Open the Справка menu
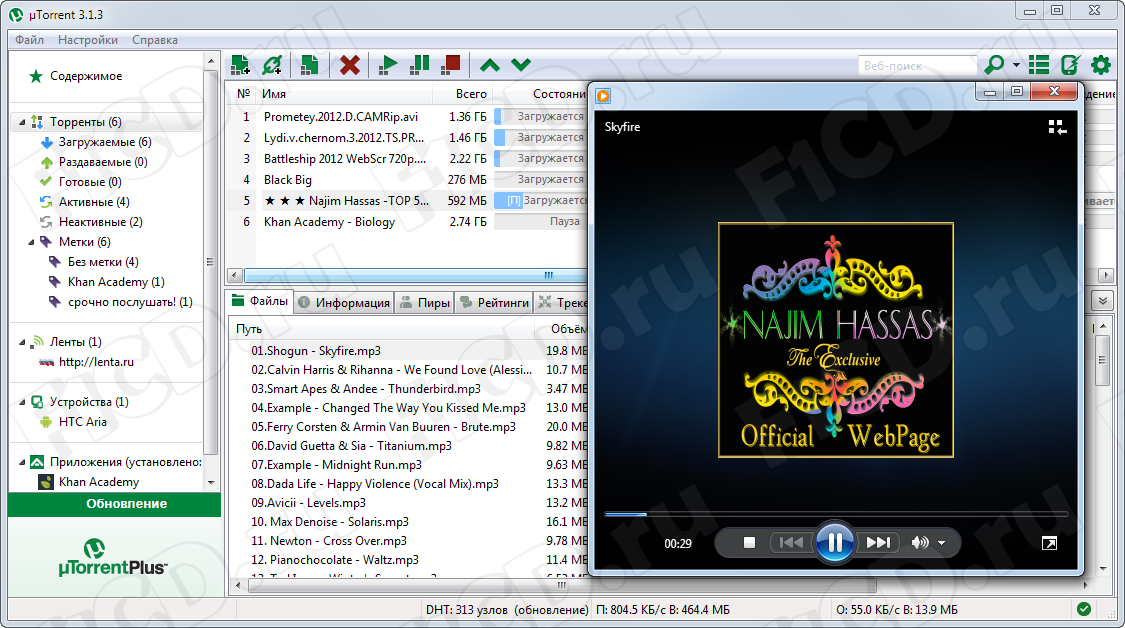The image size is (1125, 628). [x=155, y=40]
